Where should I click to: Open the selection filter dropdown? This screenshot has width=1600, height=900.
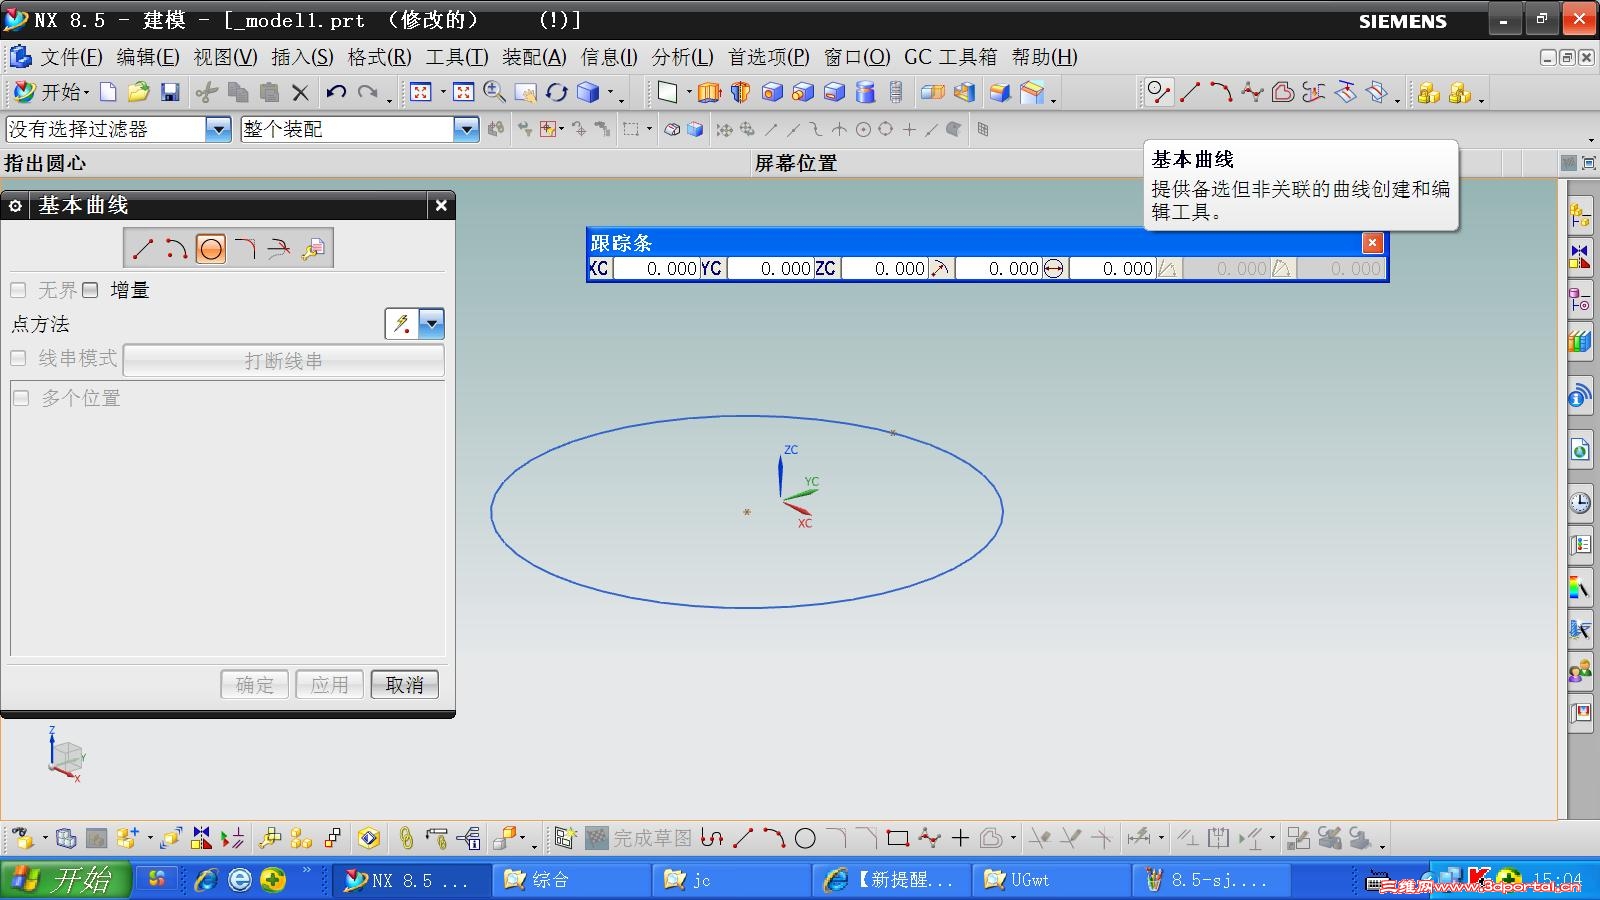[x=218, y=129]
